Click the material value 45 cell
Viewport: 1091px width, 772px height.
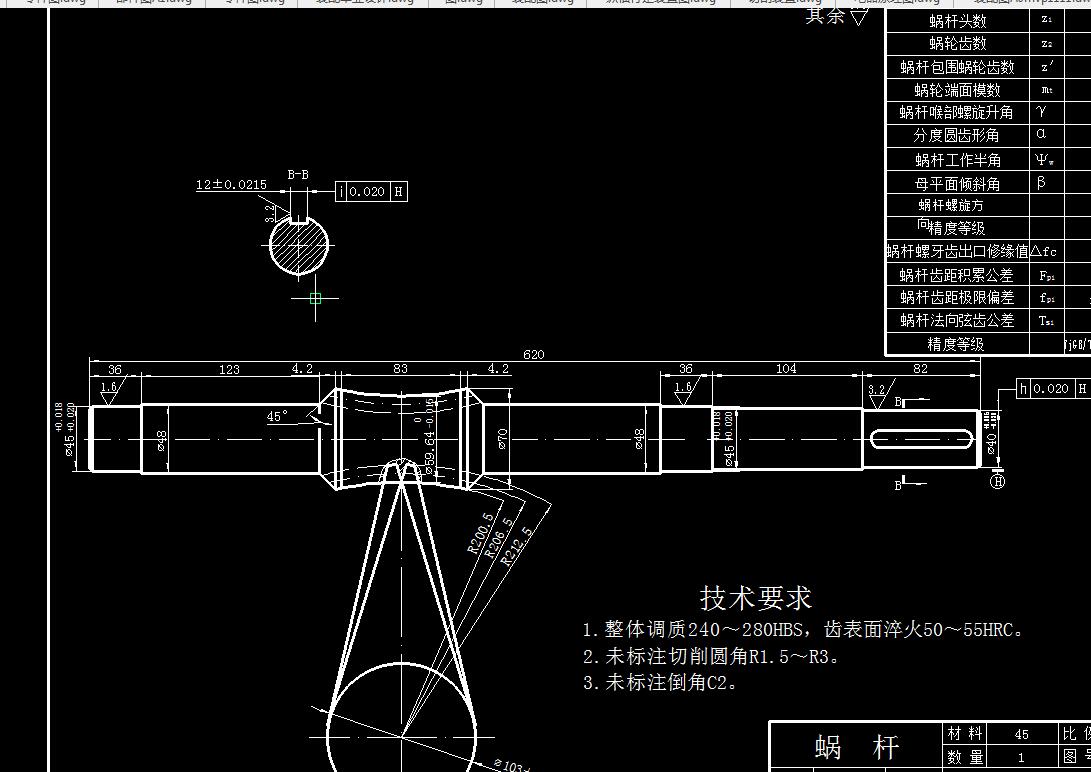1021,734
